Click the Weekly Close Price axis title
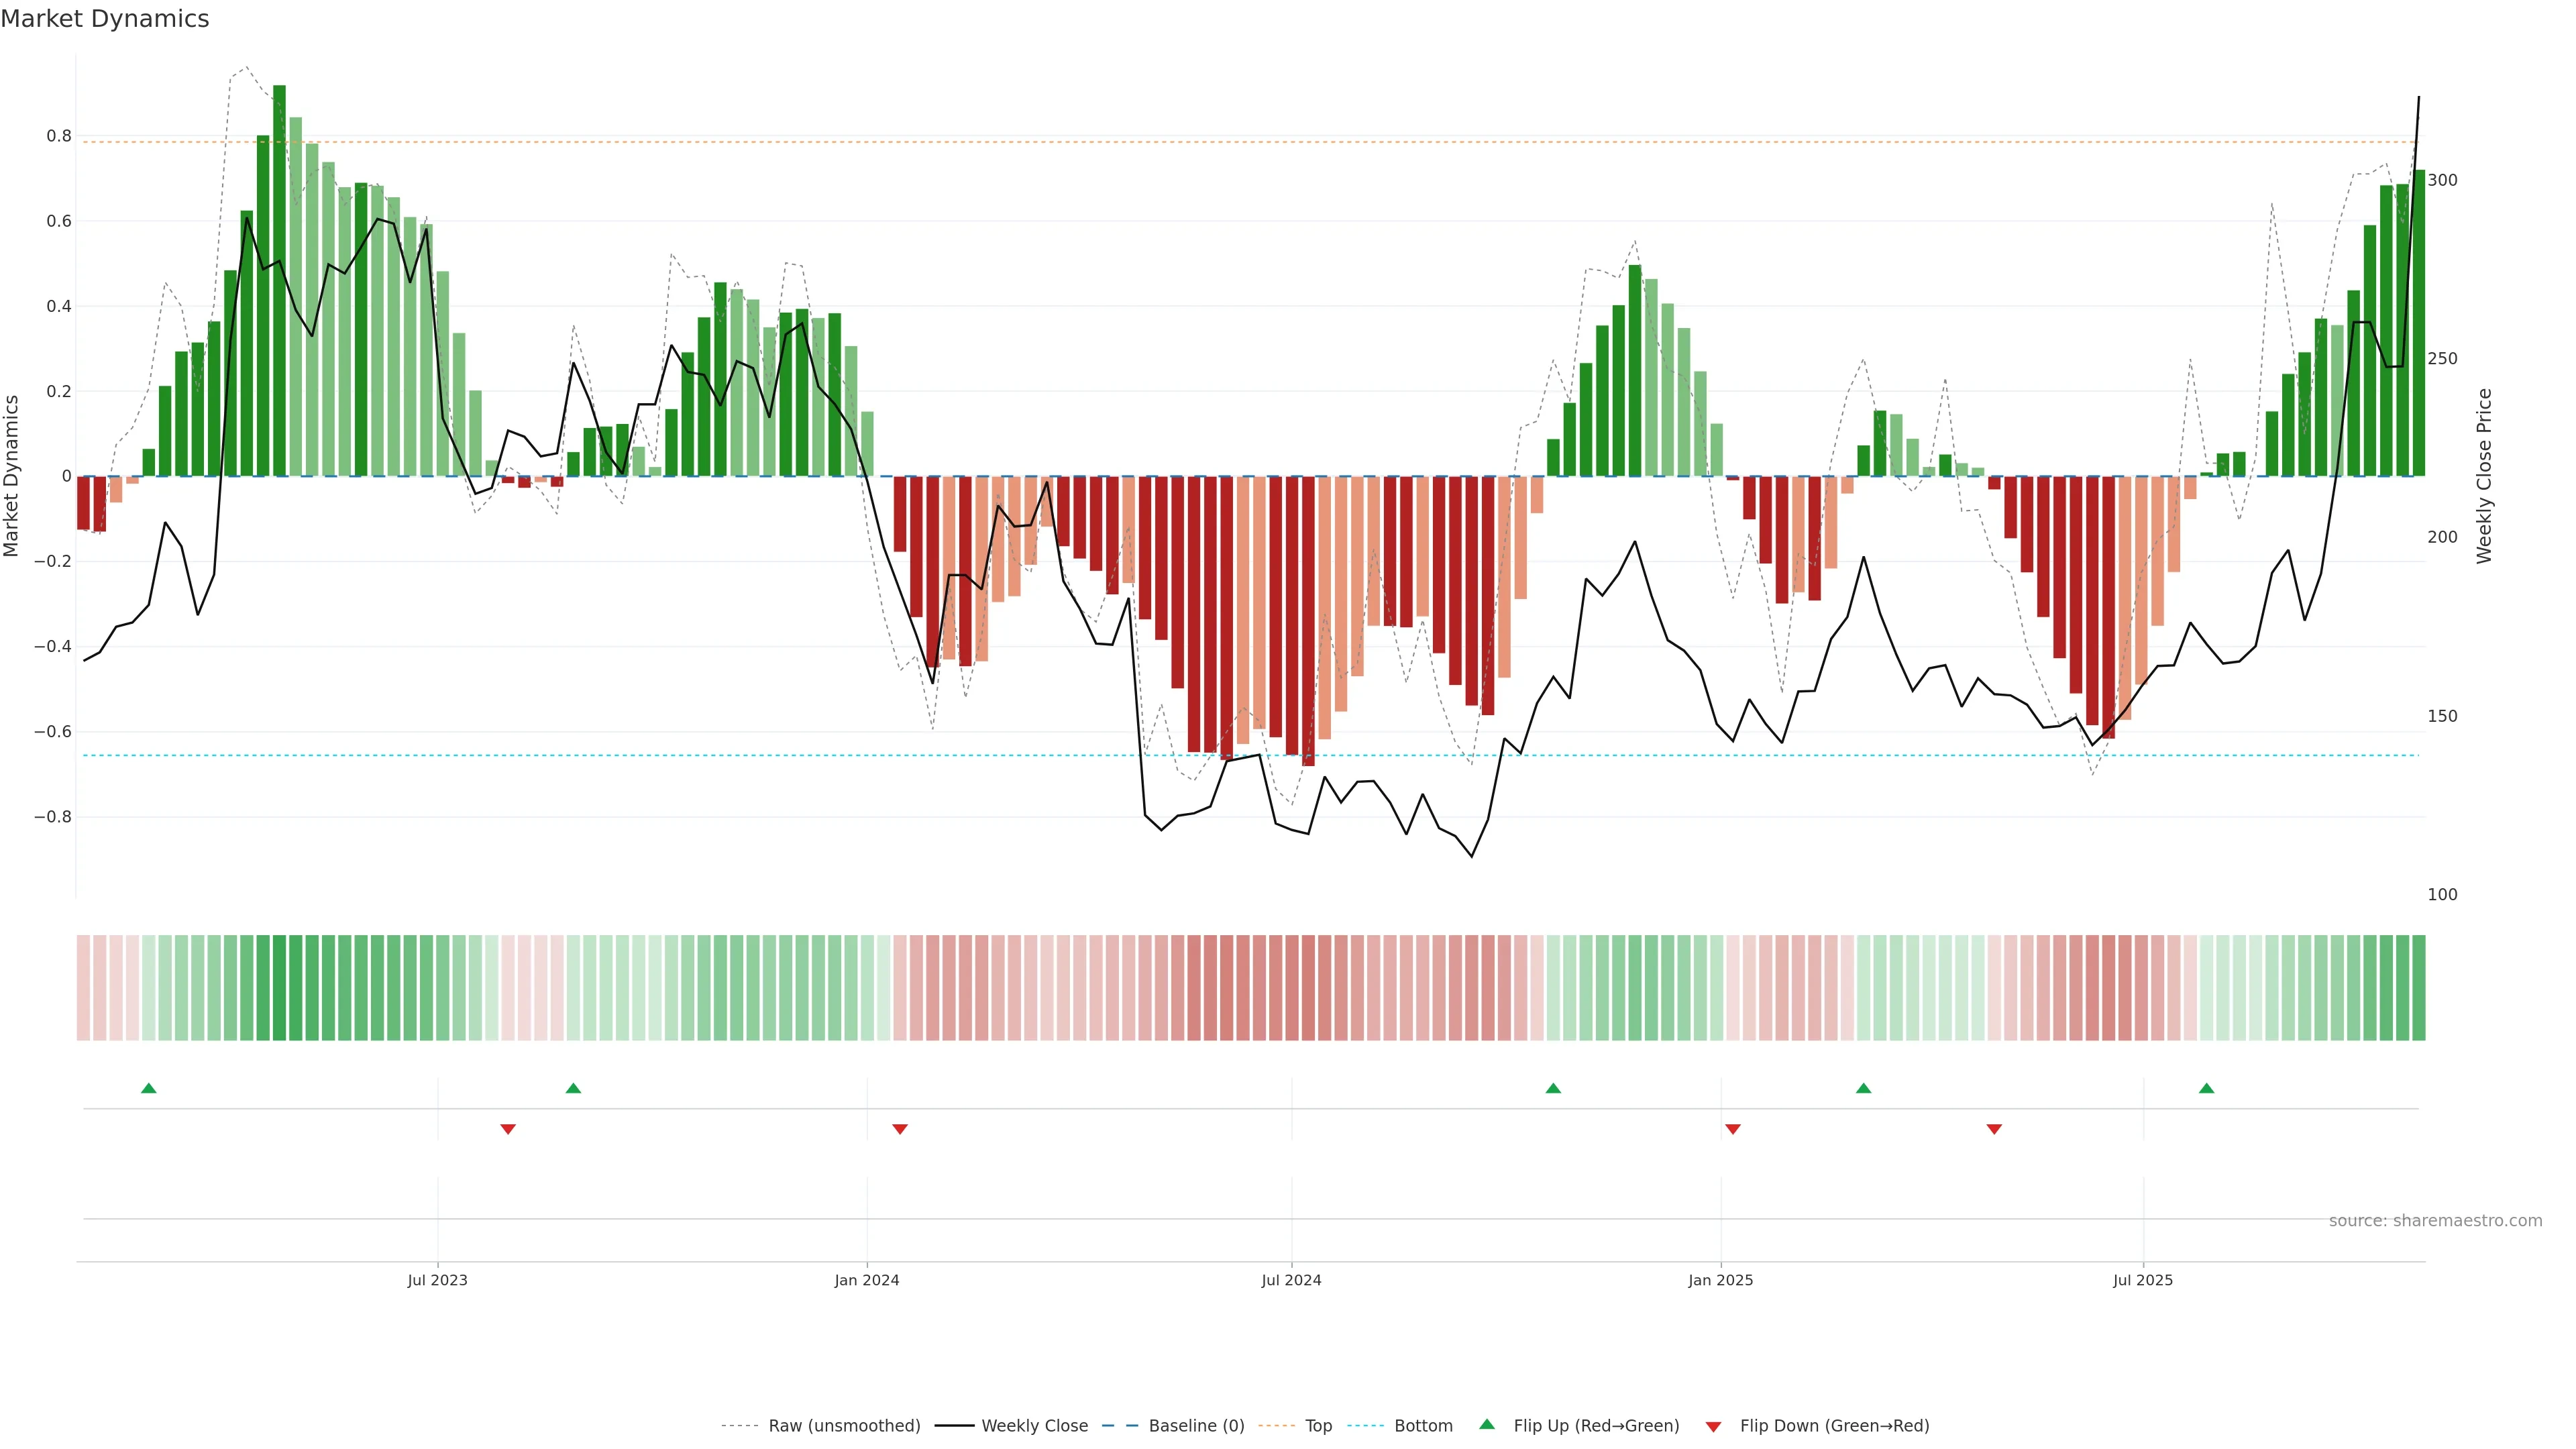The image size is (2576, 1449). point(2484,476)
